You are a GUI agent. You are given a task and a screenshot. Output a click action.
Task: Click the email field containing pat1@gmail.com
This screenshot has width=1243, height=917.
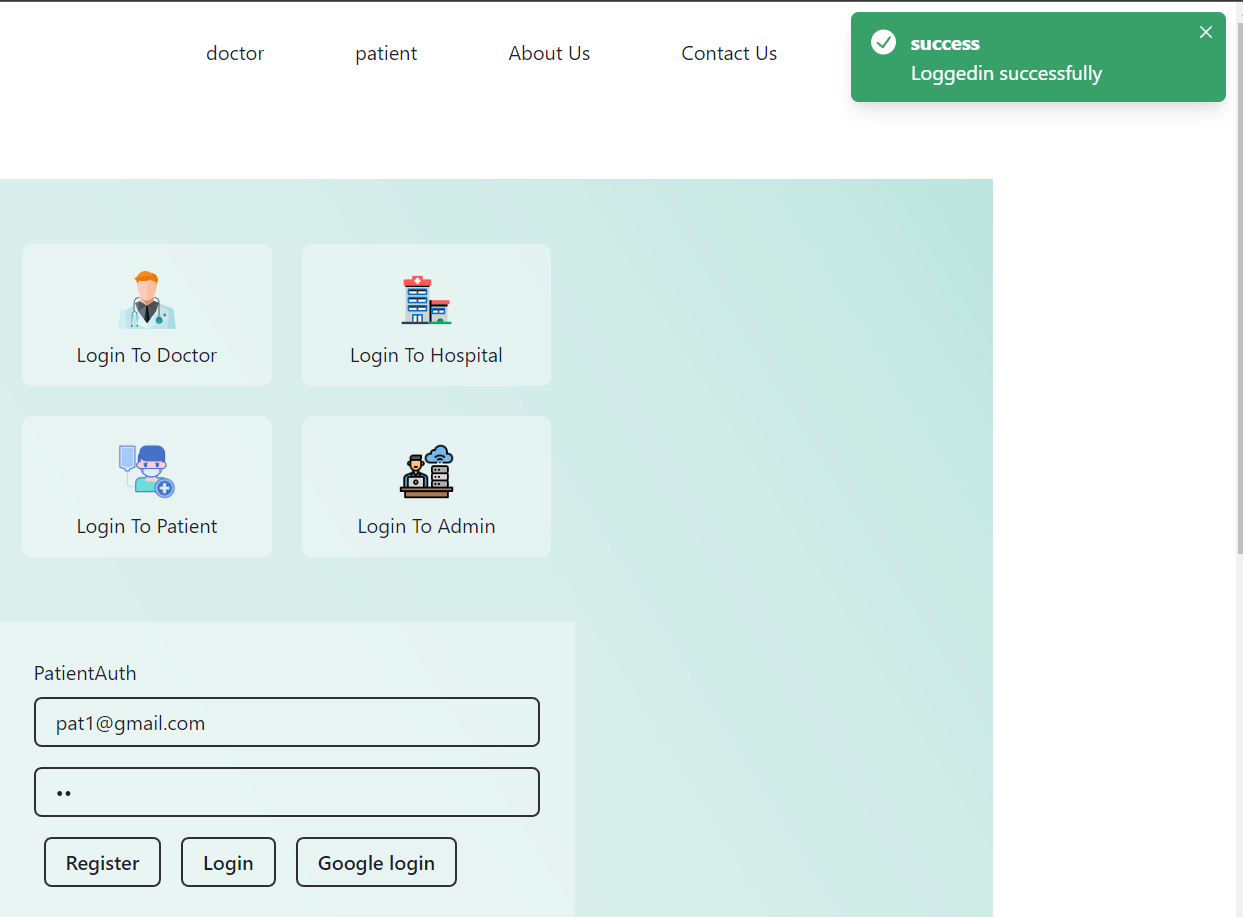[x=287, y=722]
